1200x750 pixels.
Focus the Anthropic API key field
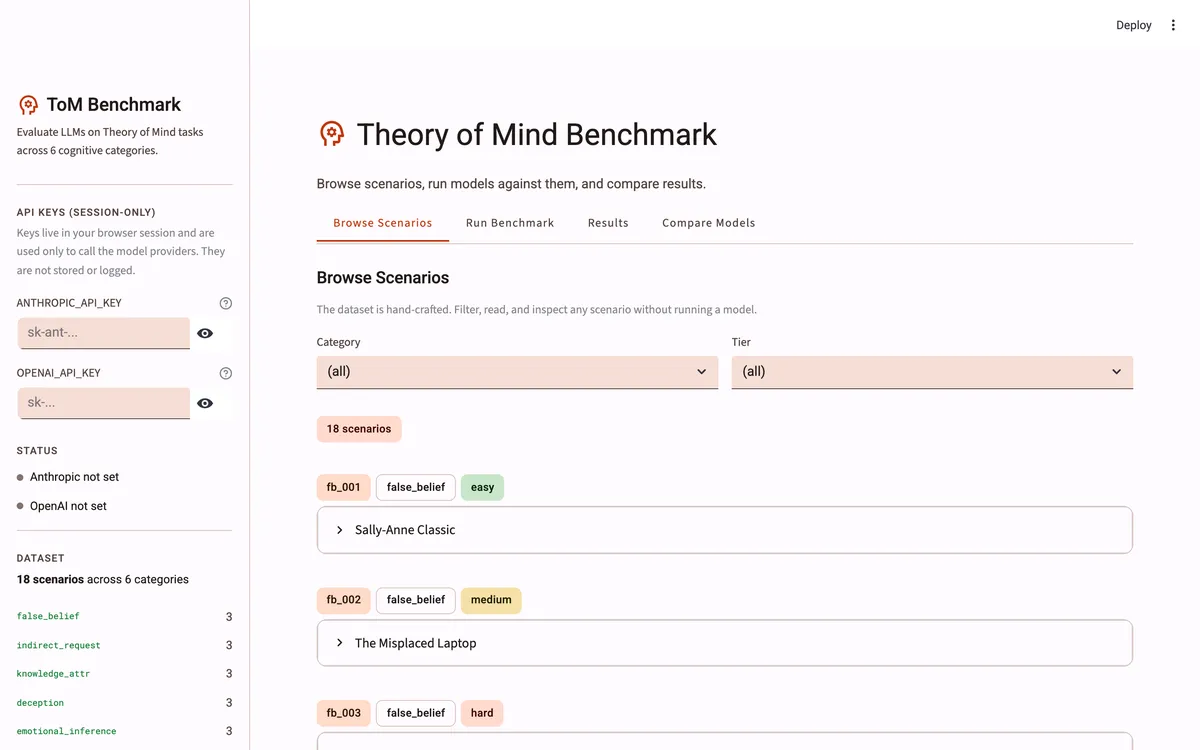[104, 333]
